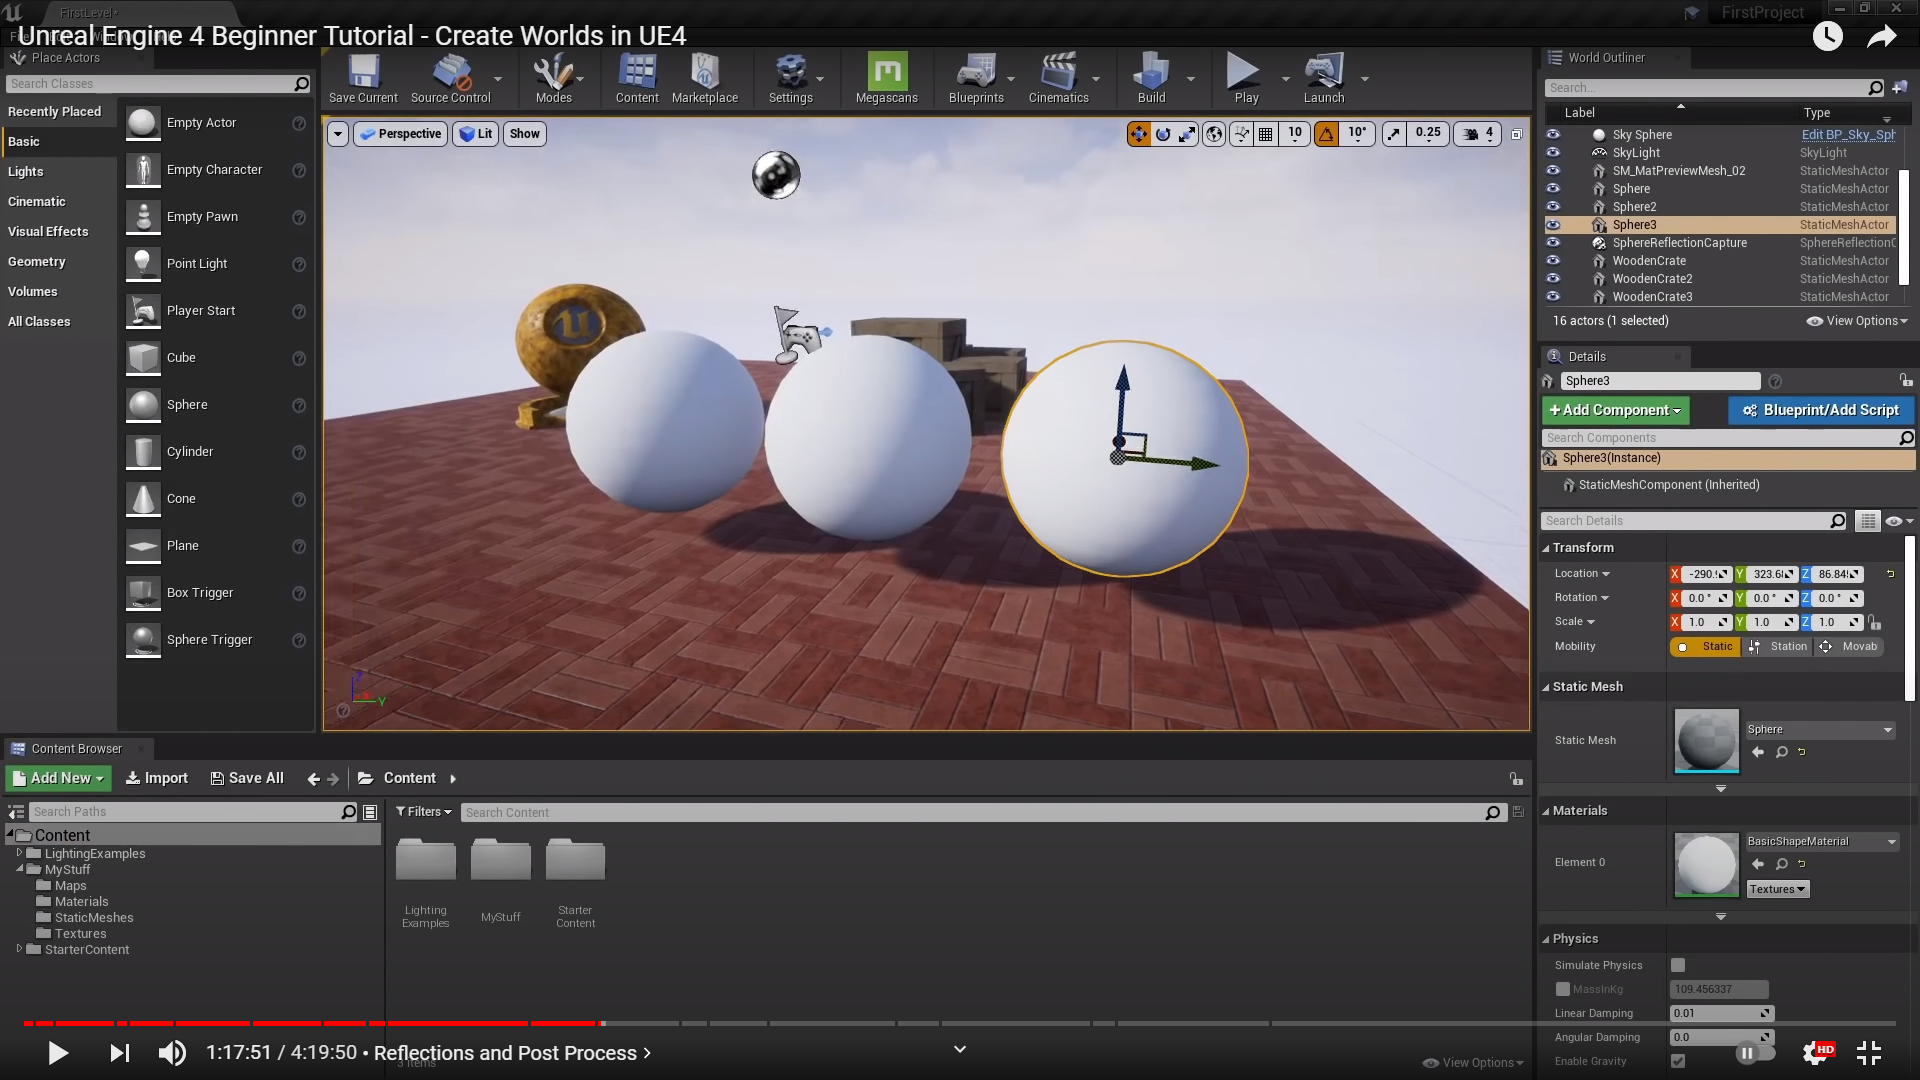Click the Import button in the Content Browser
The height and width of the screenshot is (1080, 1920).
click(x=157, y=778)
